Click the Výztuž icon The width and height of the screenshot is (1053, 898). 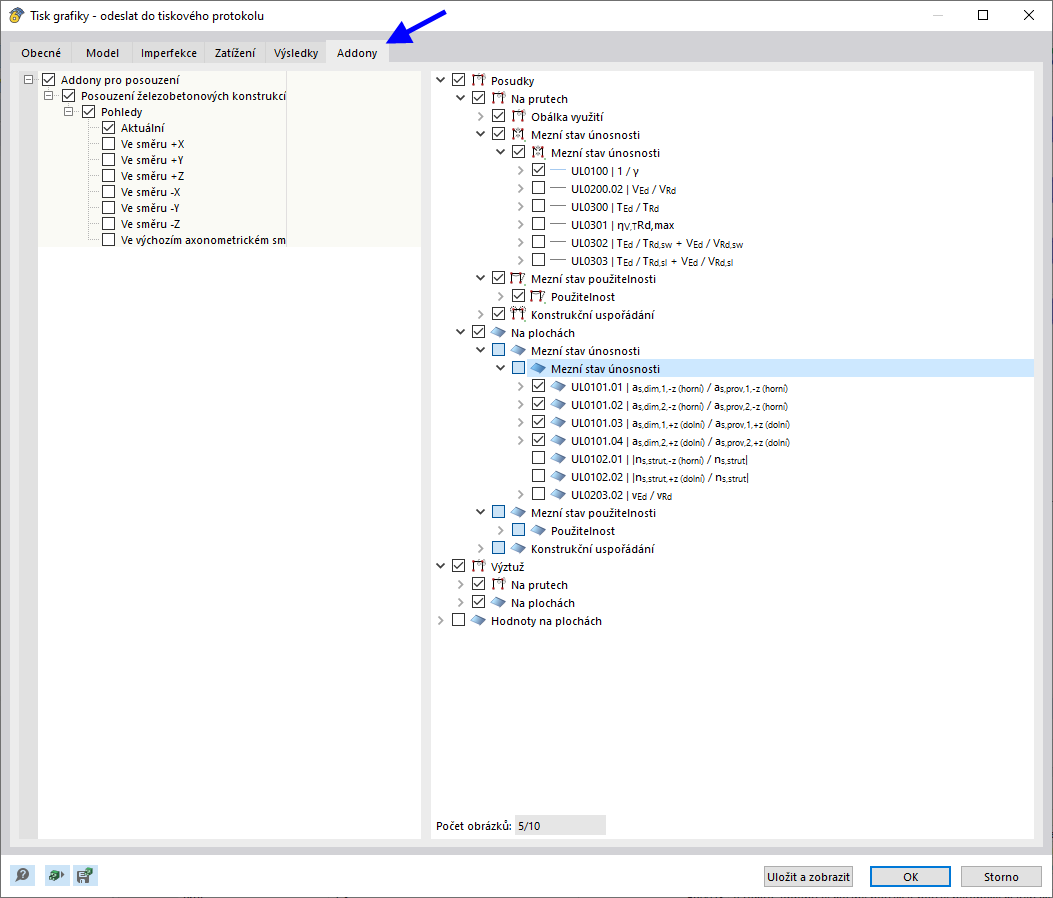478,566
